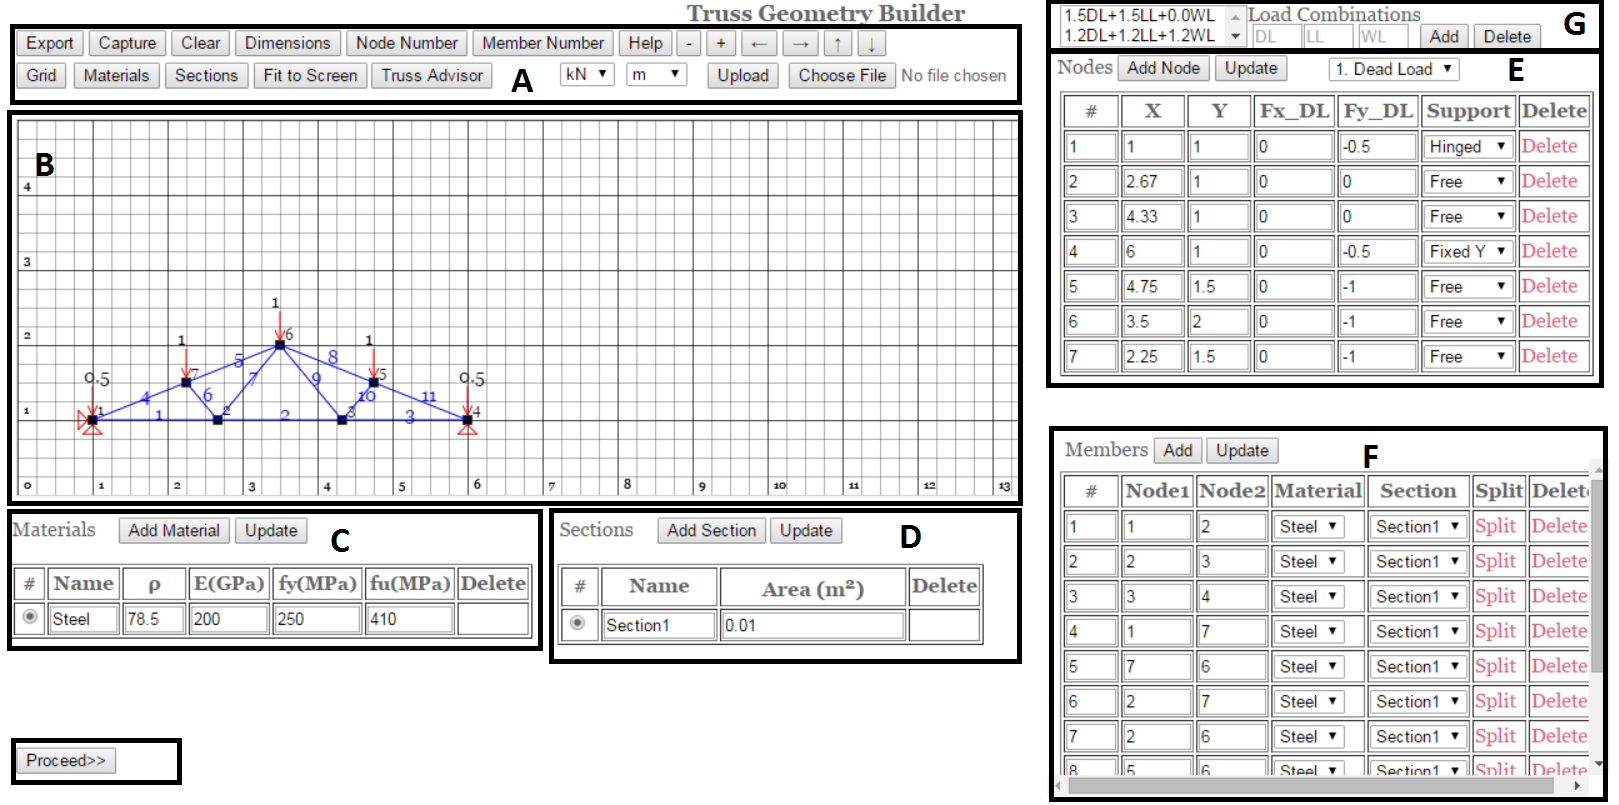
Task: Click the DL factor input field
Action: pos(1276,36)
